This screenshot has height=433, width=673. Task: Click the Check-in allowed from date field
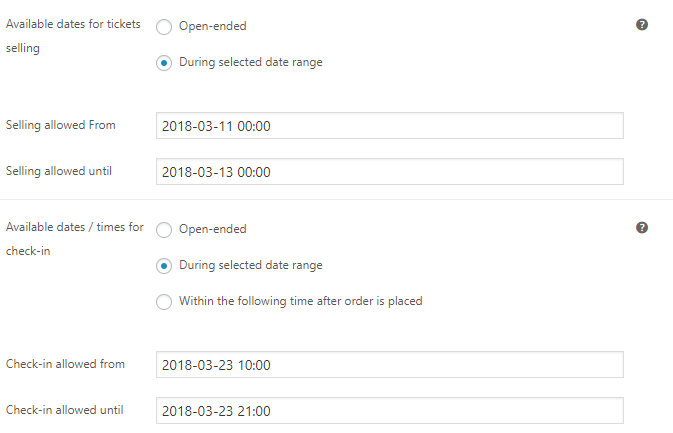coord(390,365)
